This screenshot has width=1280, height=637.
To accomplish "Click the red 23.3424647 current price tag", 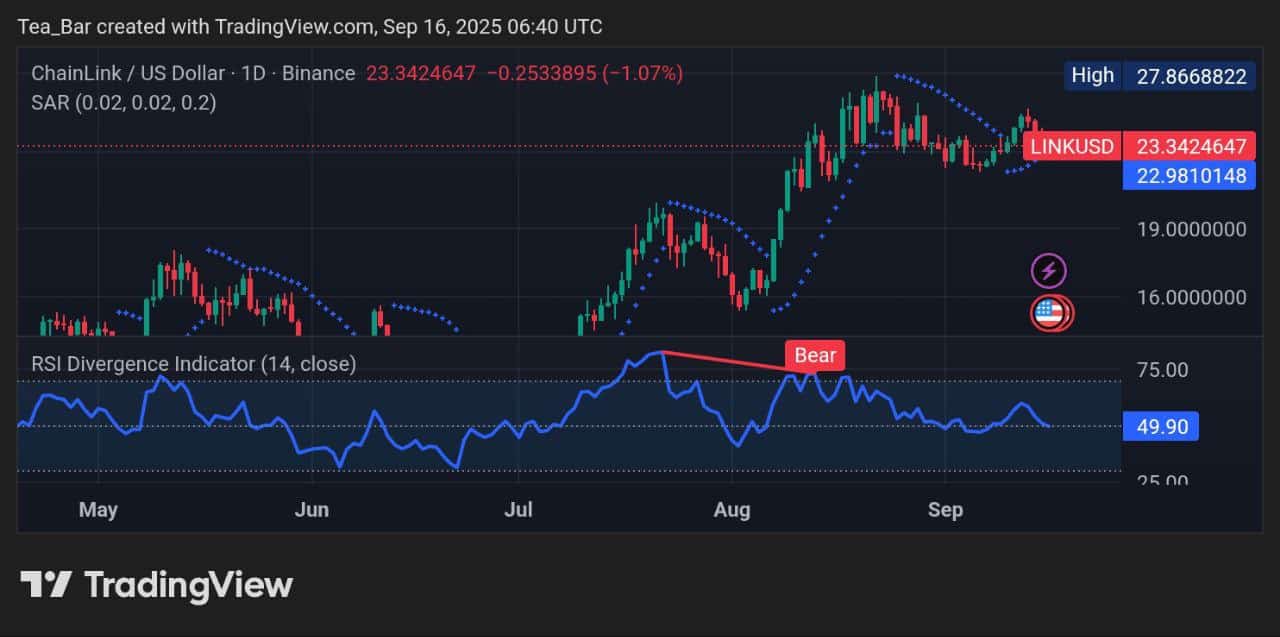I will pos(1189,146).
